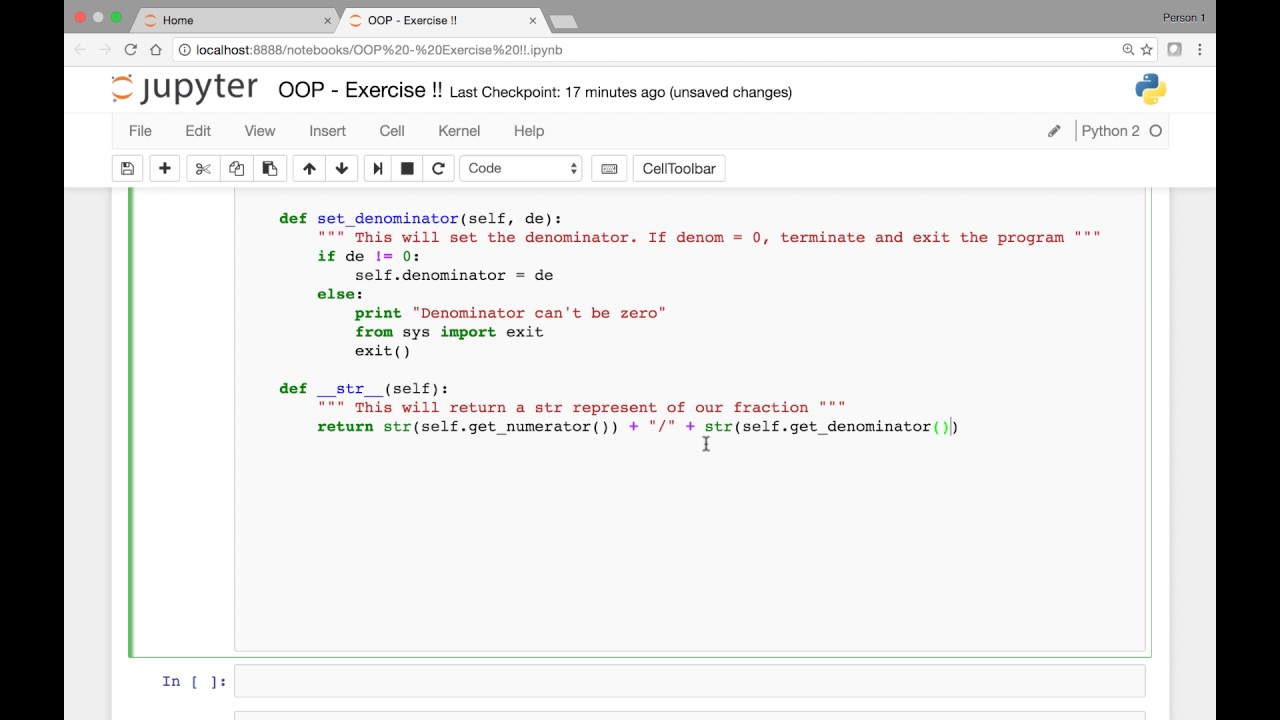Switch to the Home browser tab
Viewport: 1280px width, 720px height.
[235, 20]
